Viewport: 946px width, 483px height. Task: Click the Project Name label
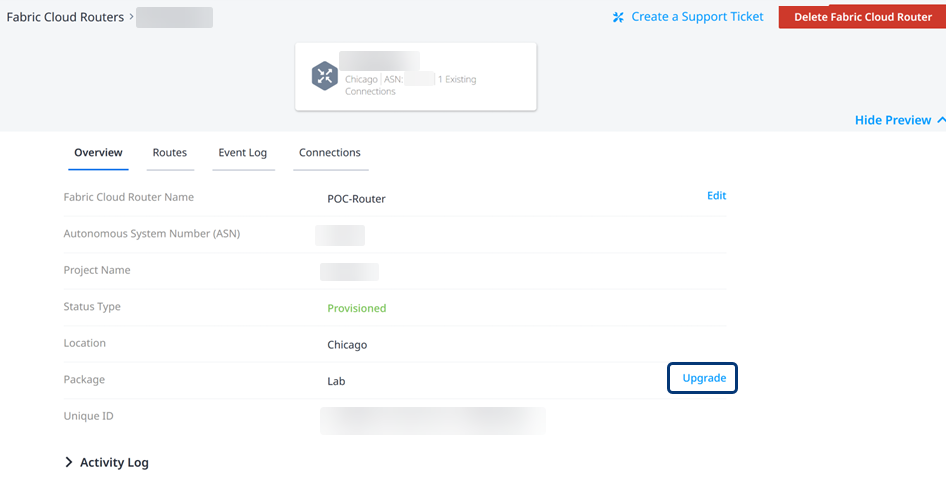(97, 270)
